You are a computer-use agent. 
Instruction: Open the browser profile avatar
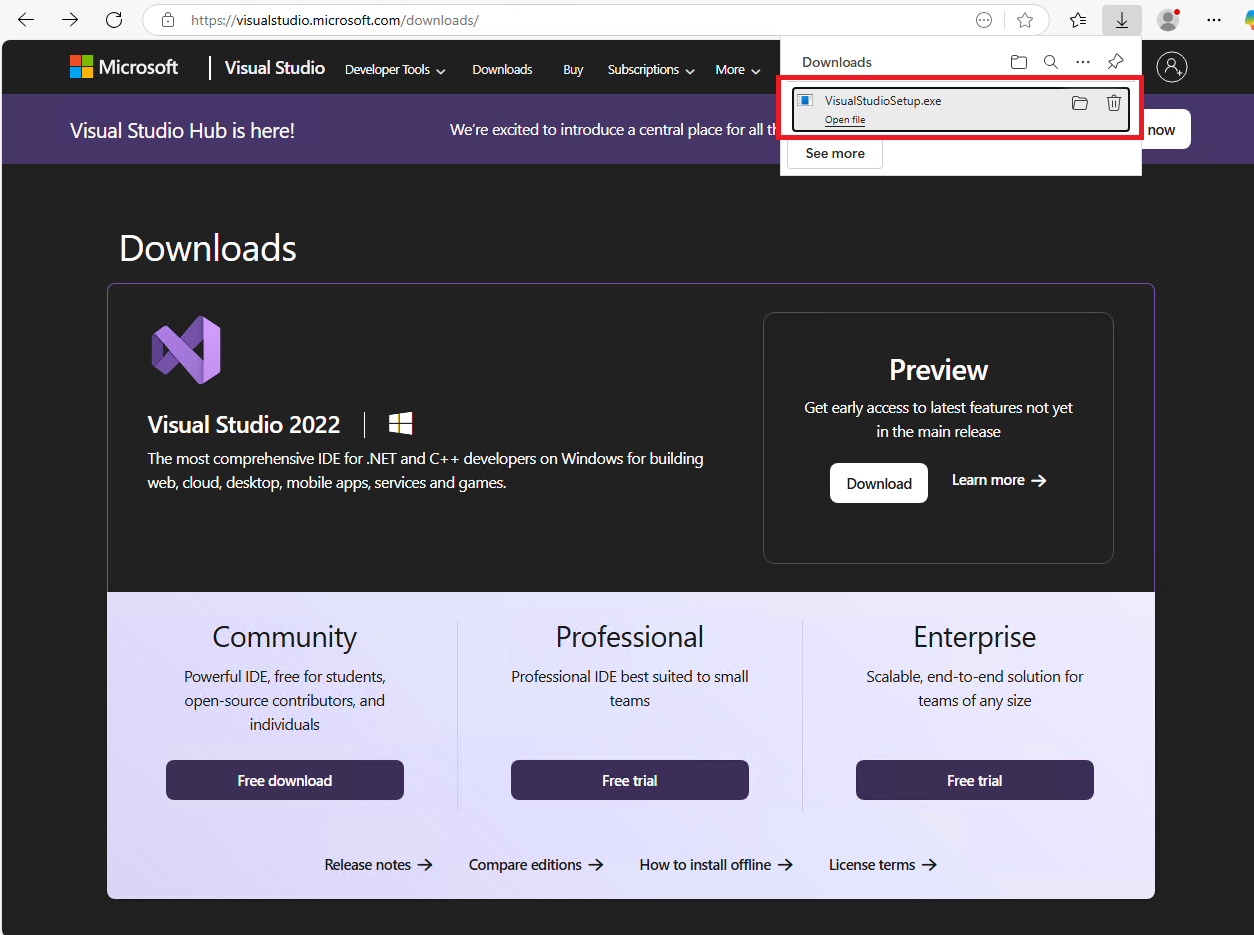click(1168, 20)
